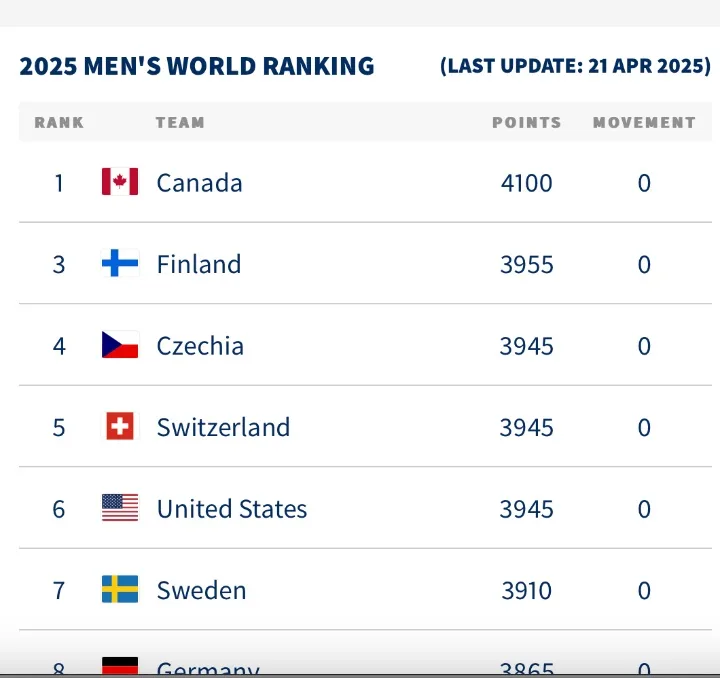This screenshot has width=720, height=678.
Task: Click the Canada flag icon
Action: (x=120, y=181)
